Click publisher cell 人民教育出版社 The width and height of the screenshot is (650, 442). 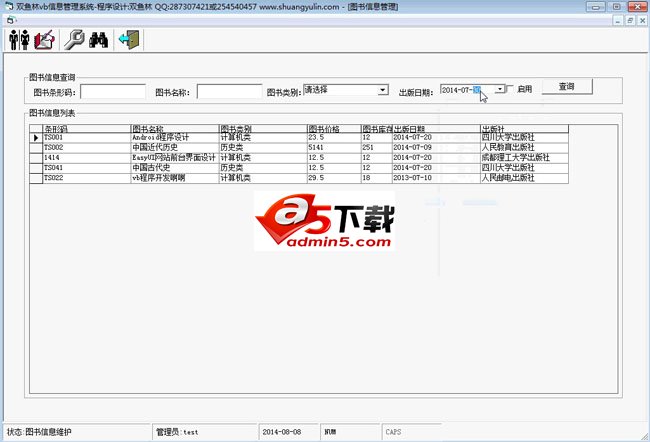(x=524, y=148)
